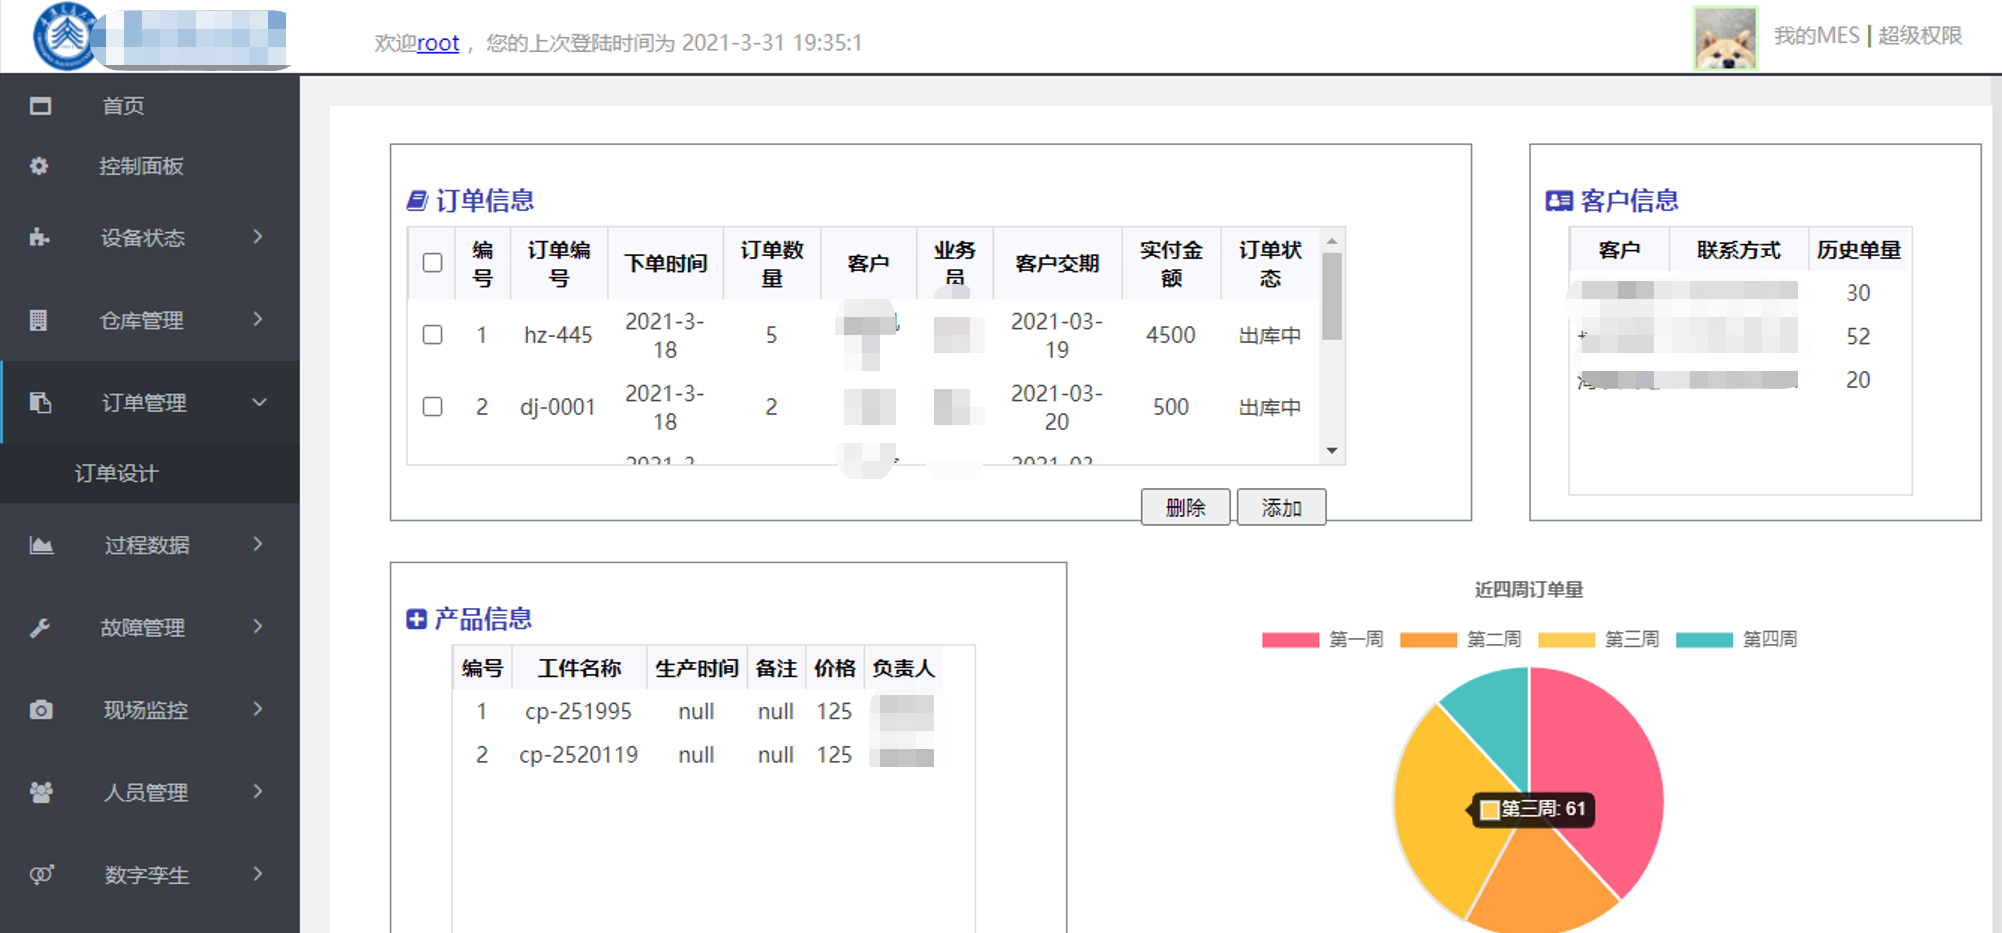Click the personnel management users icon
This screenshot has width=2002, height=933.
41,792
